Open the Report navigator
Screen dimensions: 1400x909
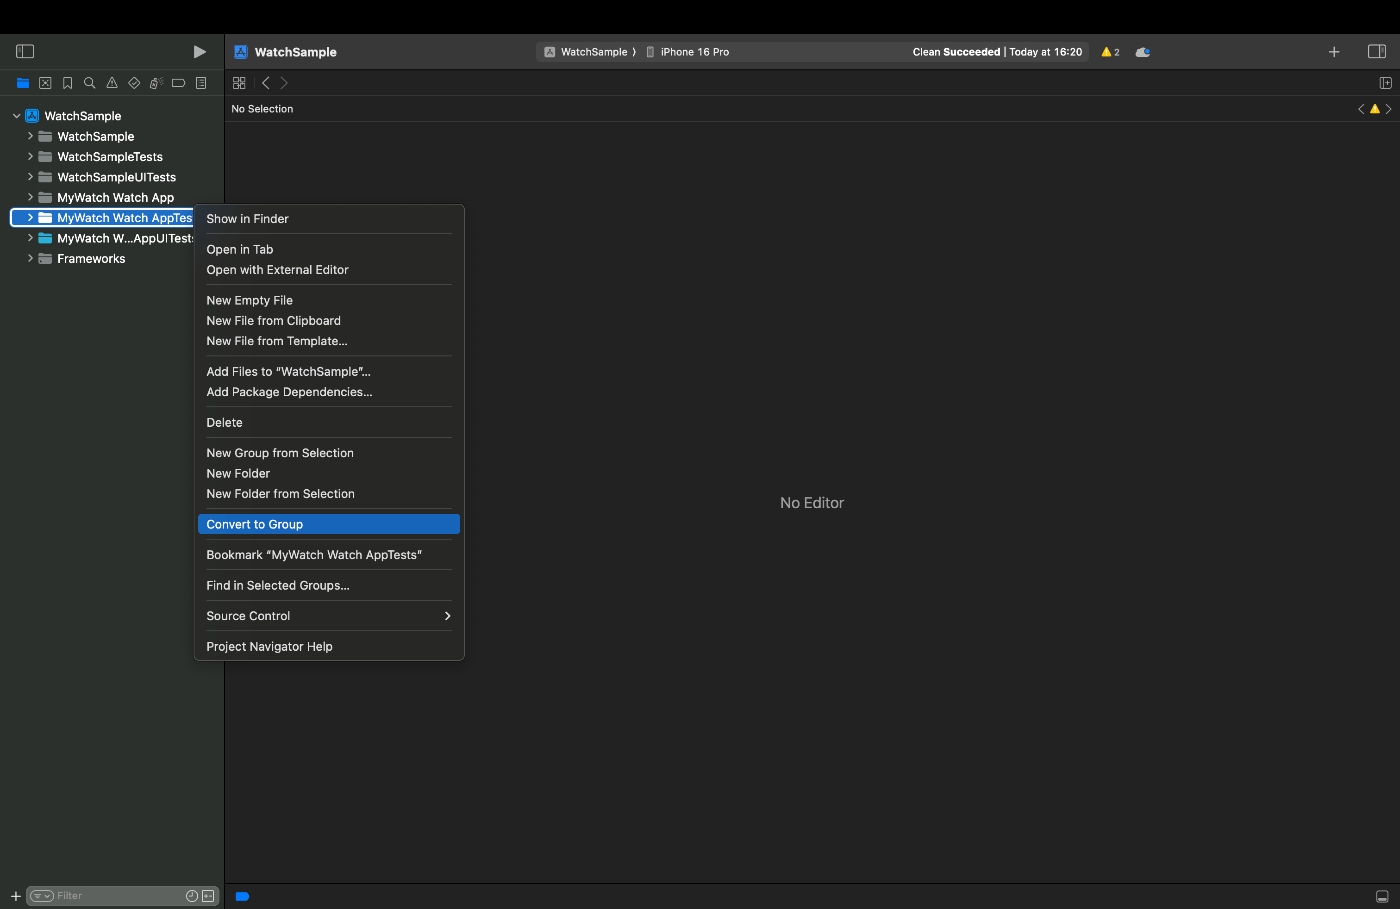pos(201,83)
